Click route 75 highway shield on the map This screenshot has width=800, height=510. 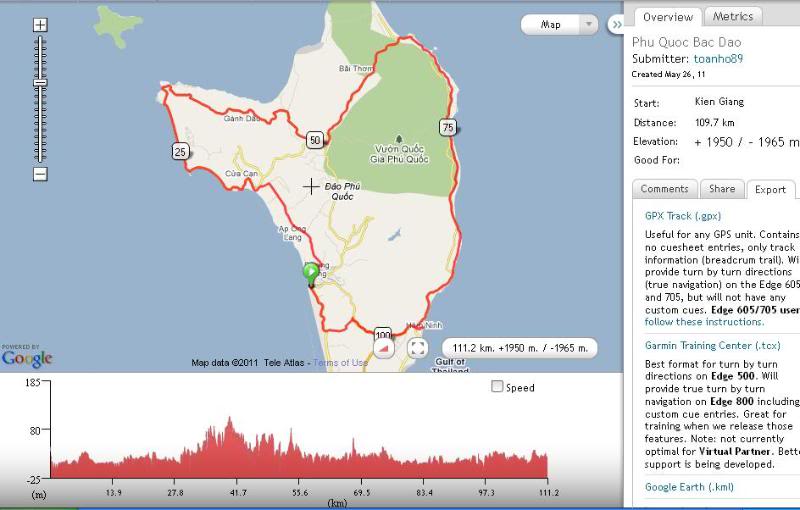click(447, 127)
